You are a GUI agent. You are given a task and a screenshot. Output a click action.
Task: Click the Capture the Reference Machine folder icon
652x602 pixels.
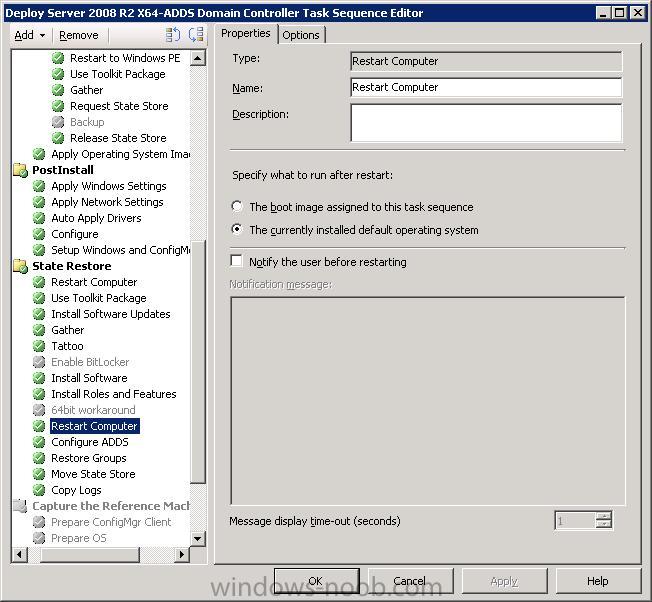click(x=20, y=506)
